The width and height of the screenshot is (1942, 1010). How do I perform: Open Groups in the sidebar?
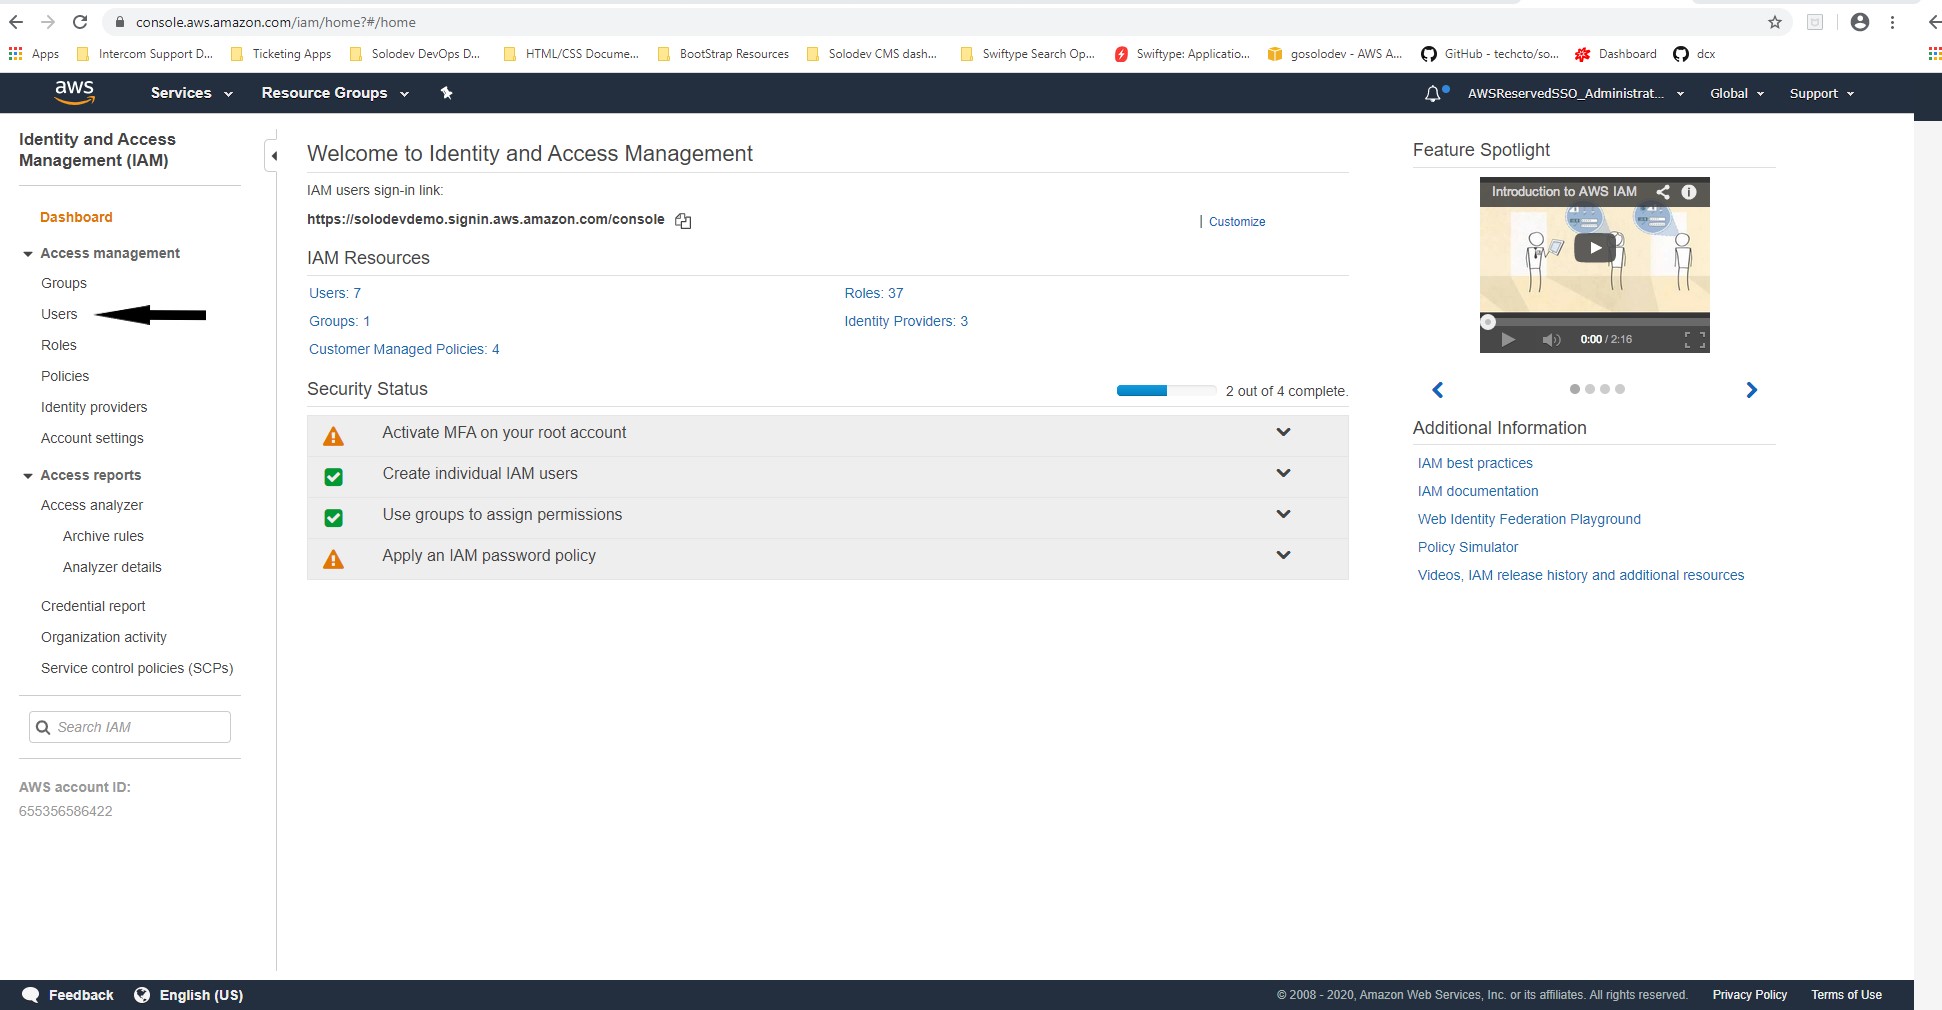coord(64,283)
